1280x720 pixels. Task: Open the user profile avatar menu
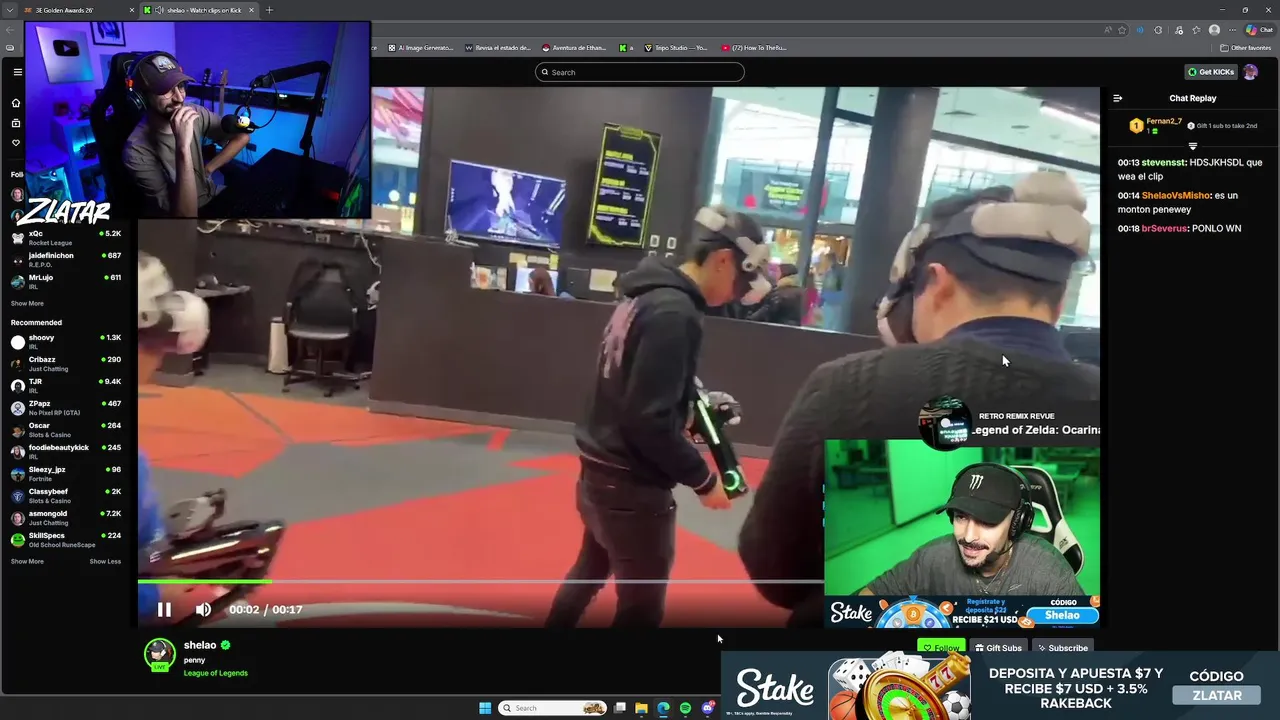[1250, 72]
